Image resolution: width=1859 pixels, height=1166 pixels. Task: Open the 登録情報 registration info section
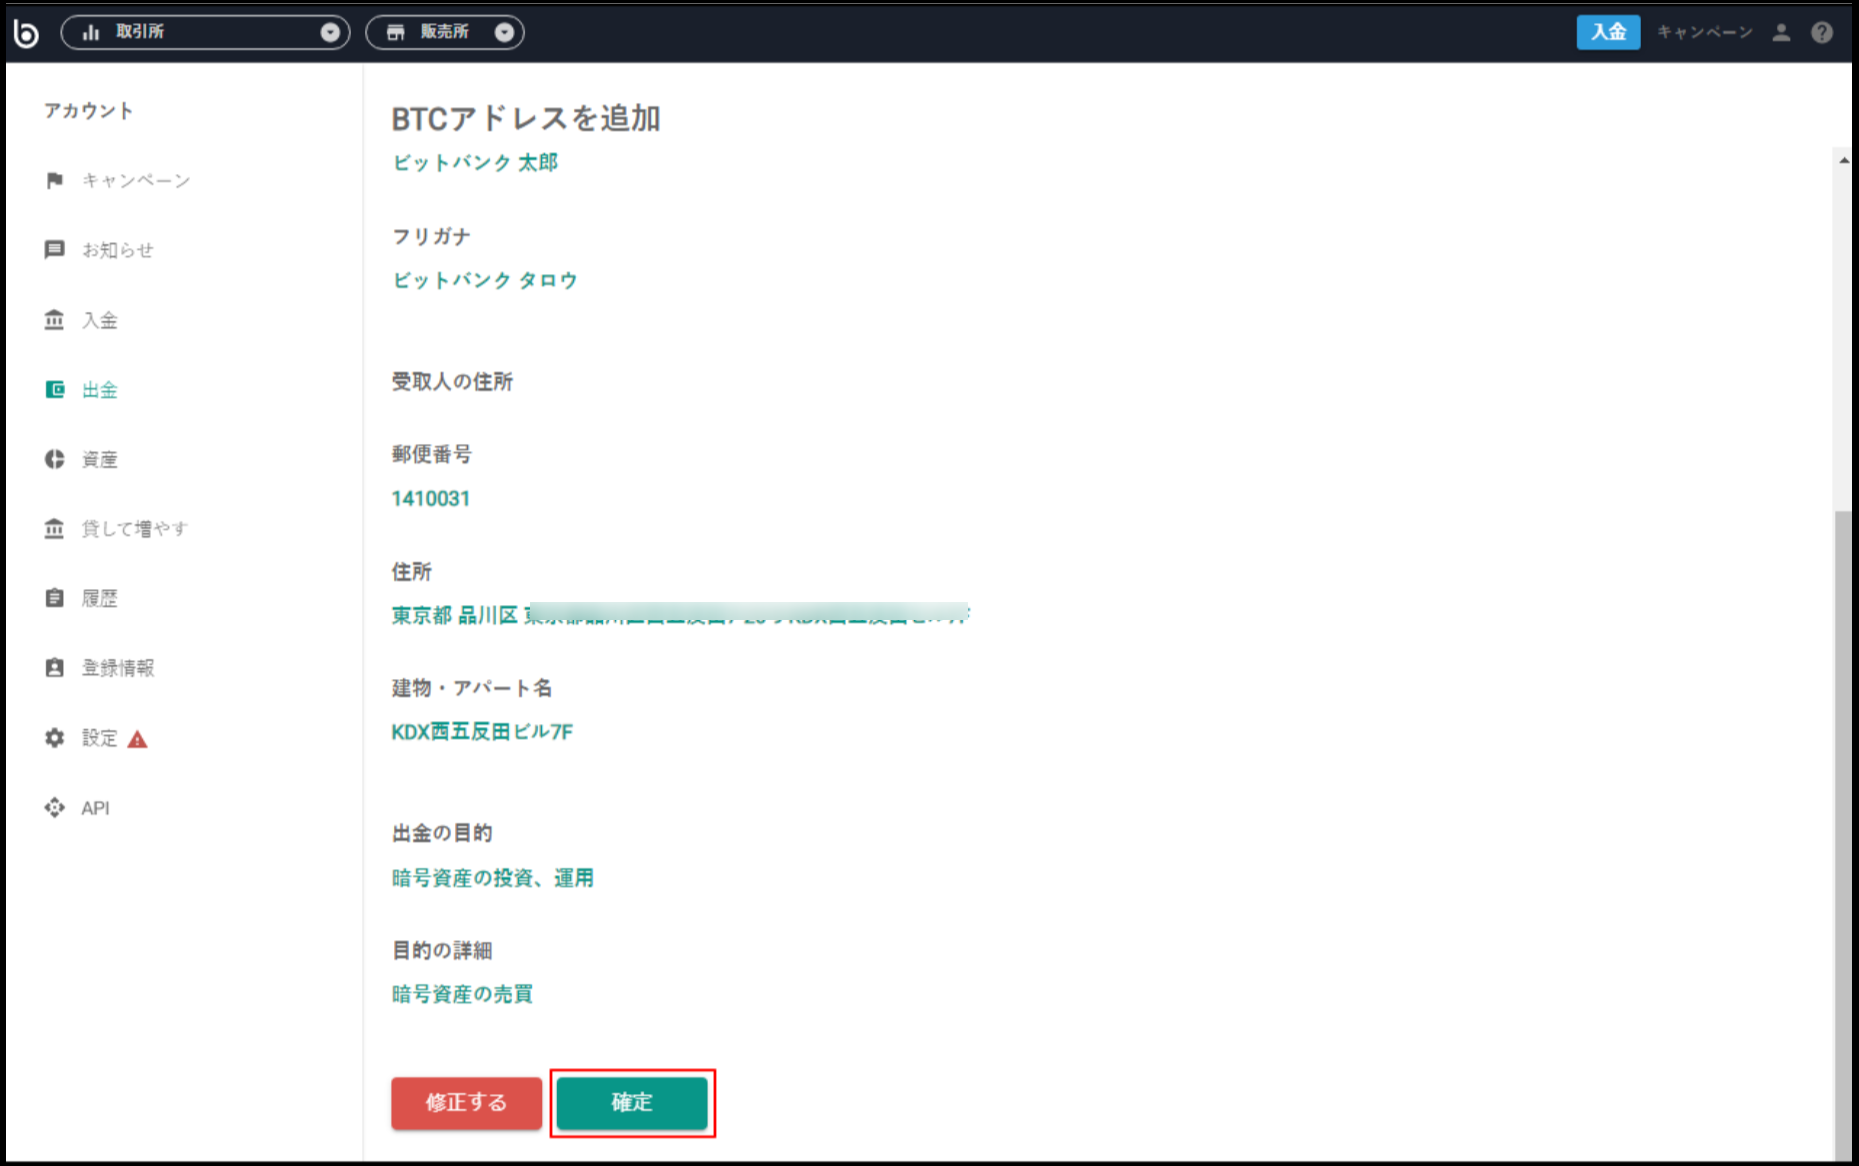tap(54, 668)
